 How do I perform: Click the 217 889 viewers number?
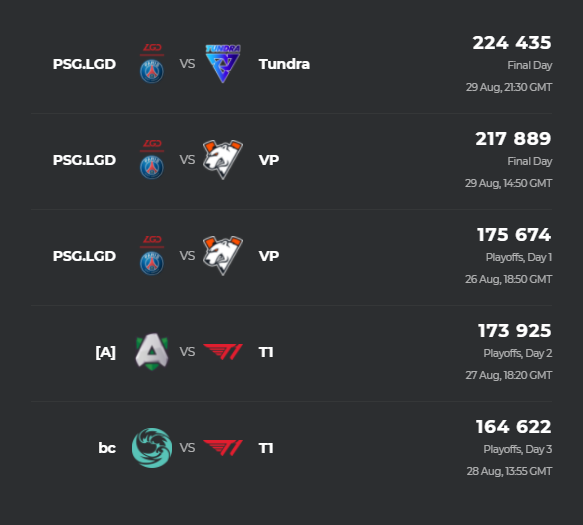[x=513, y=139]
